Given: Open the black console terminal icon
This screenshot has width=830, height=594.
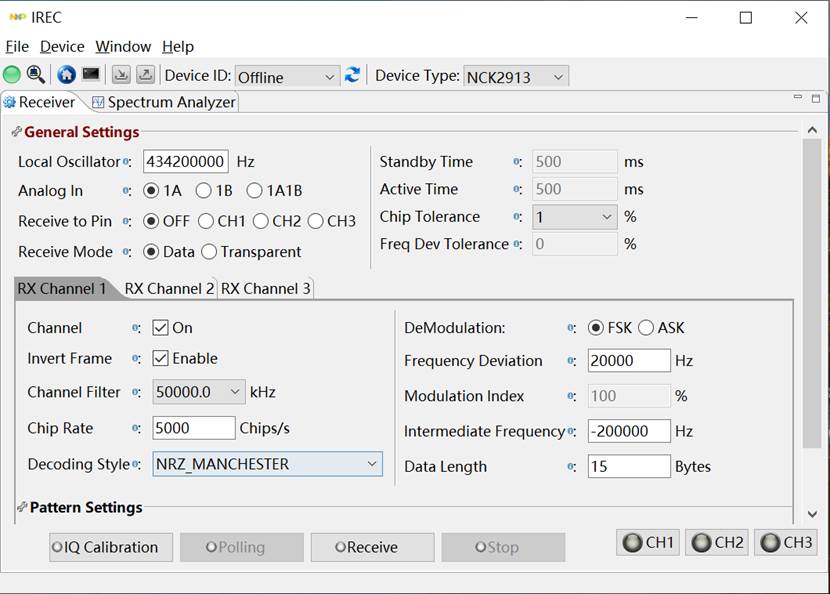Looking at the screenshot, I should (90, 75).
